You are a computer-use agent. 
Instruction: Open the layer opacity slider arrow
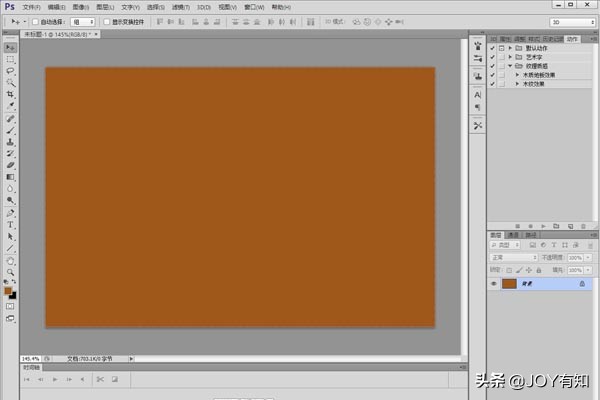(589, 258)
